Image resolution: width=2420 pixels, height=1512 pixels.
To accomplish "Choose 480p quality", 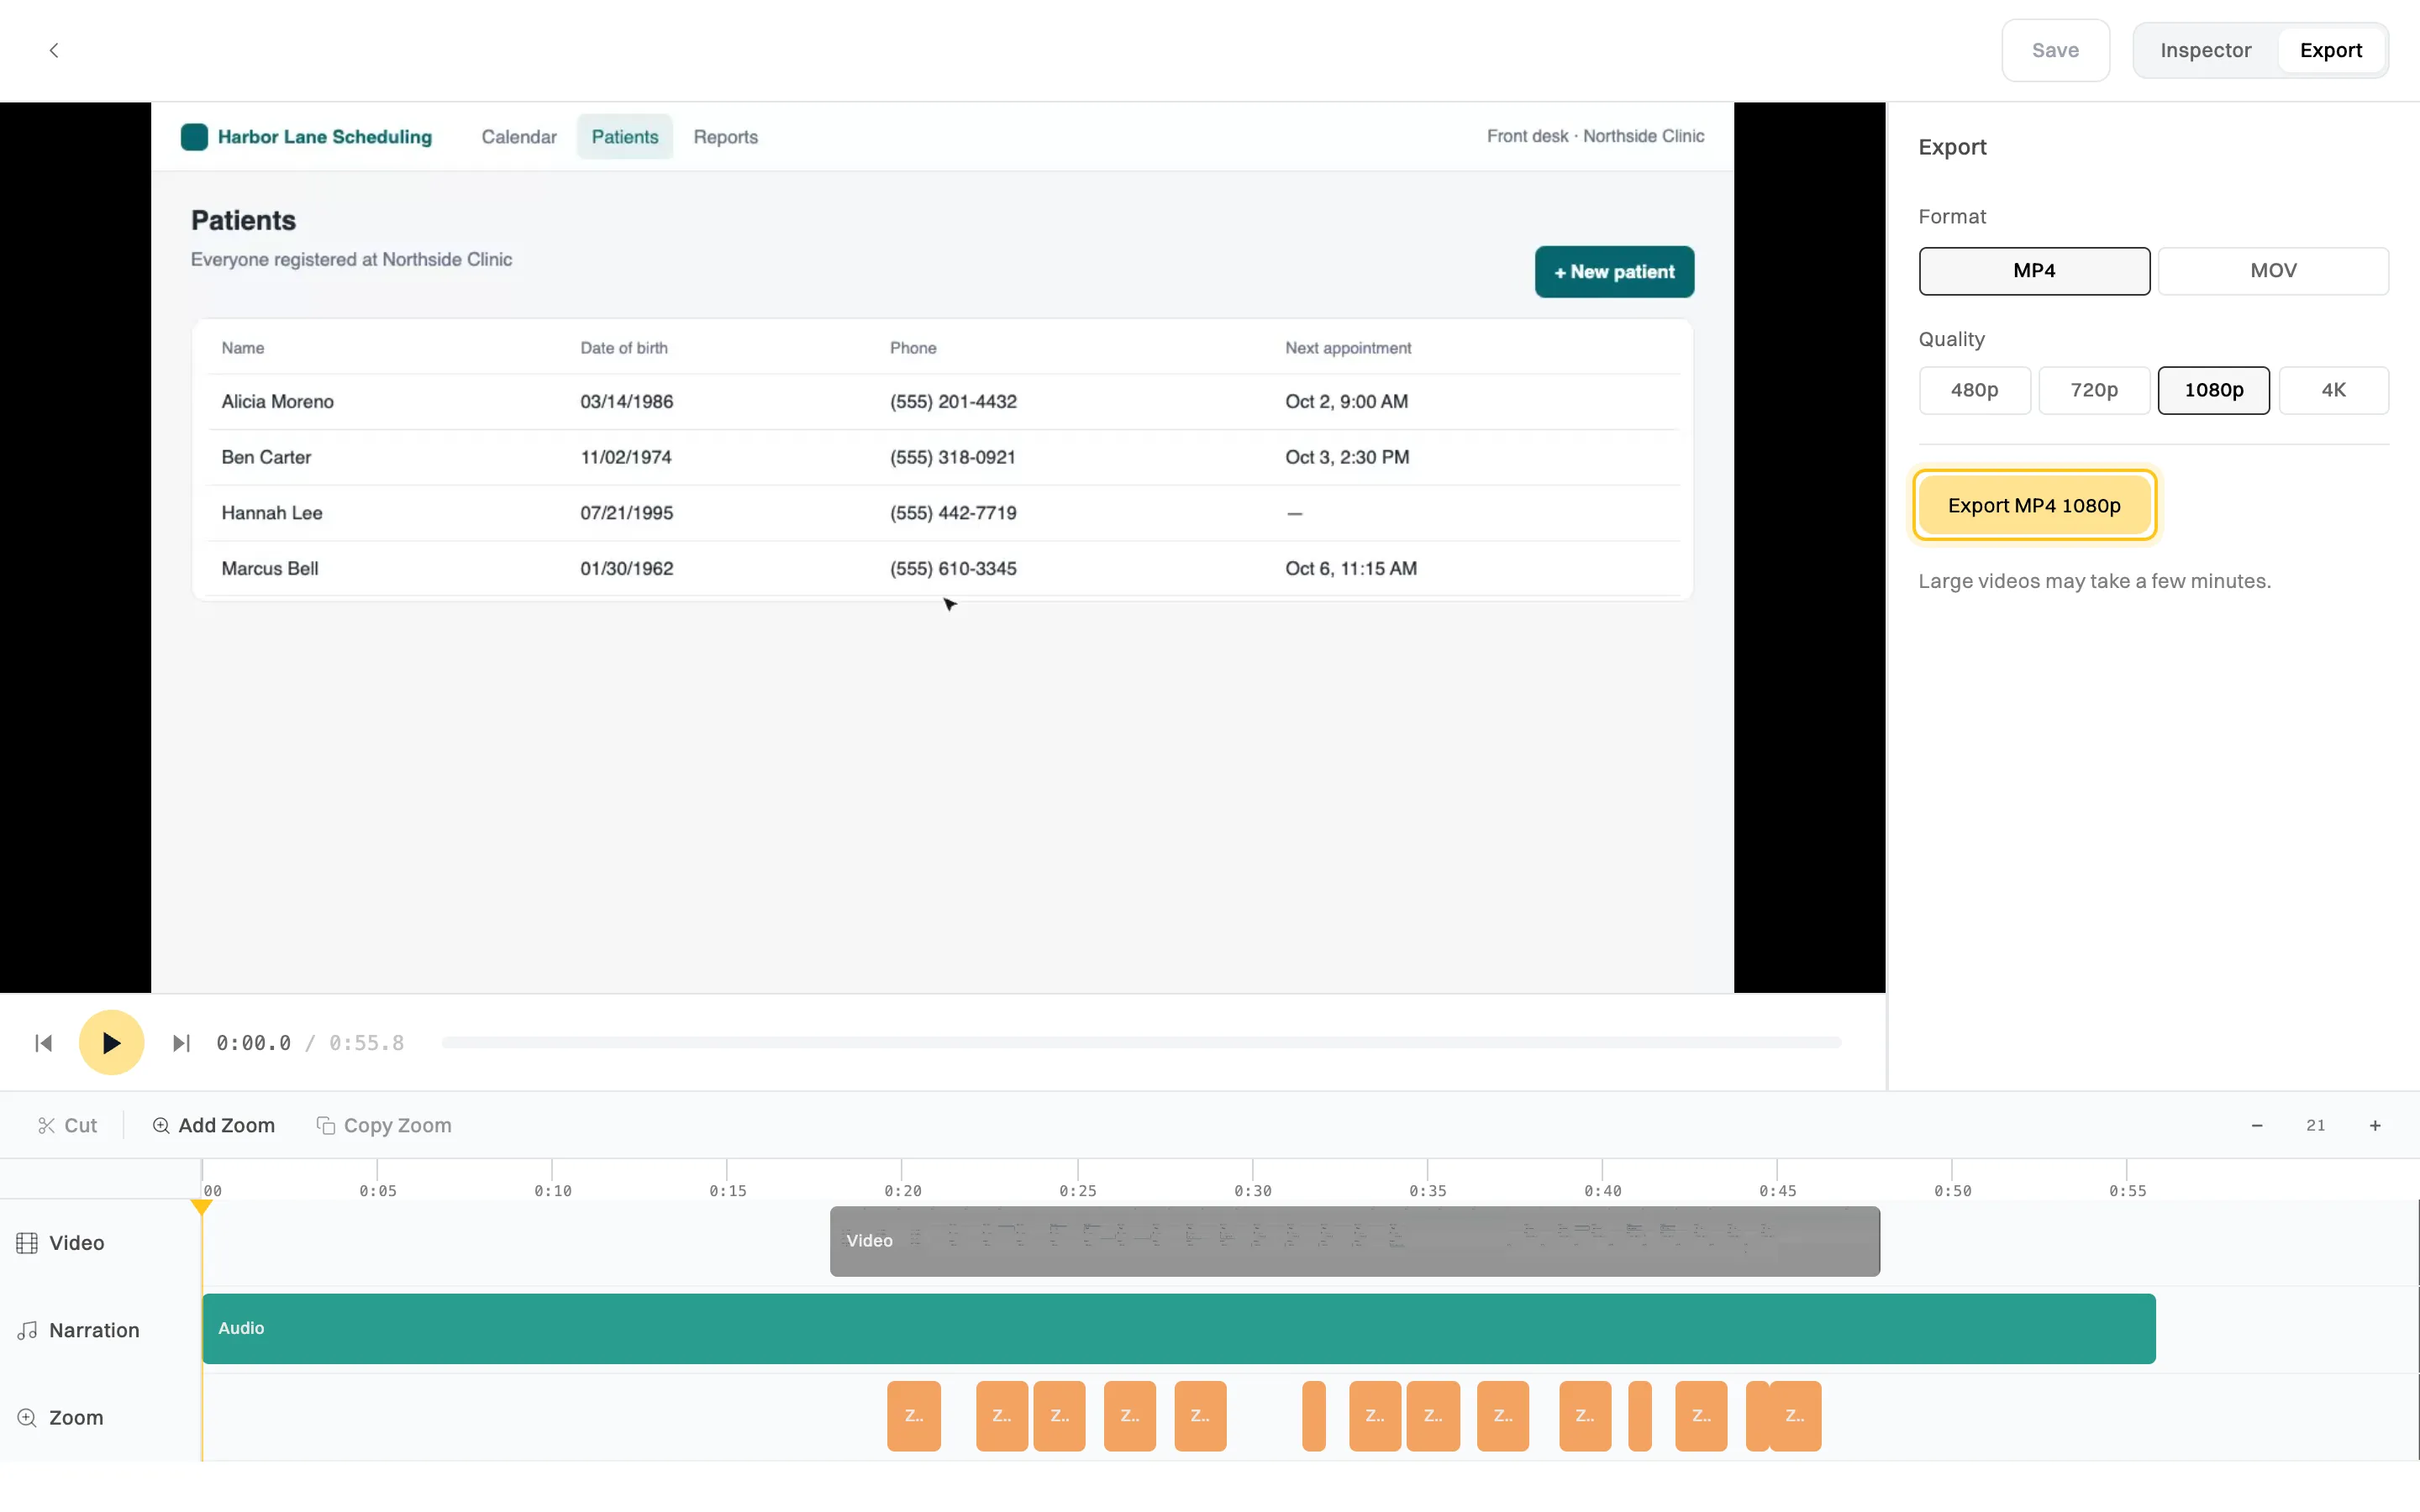I will click(1974, 390).
